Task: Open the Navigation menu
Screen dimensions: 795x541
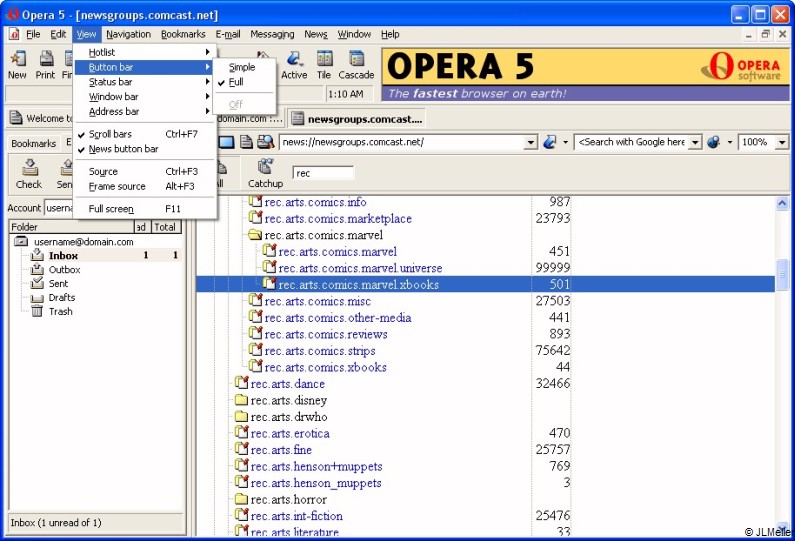Action: [x=128, y=34]
